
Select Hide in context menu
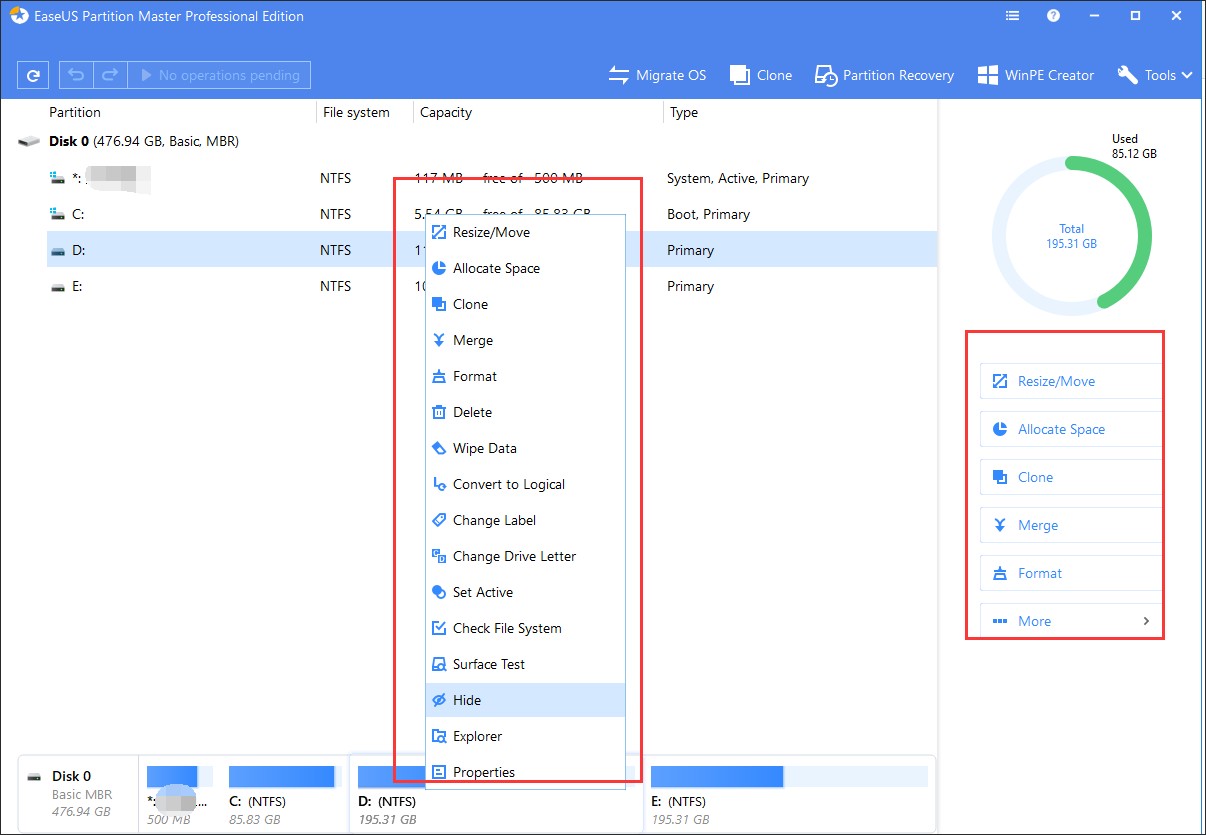525,700
